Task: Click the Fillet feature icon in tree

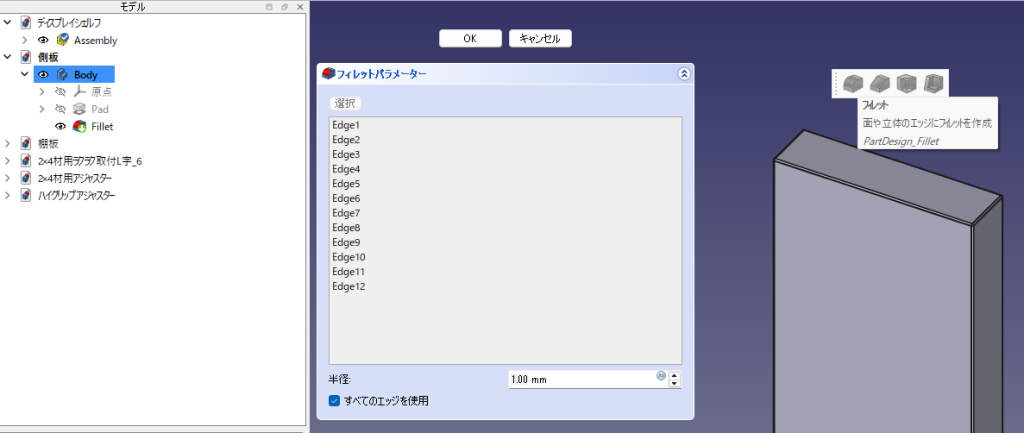Action: pyautogui.click(x=79, y=126)
